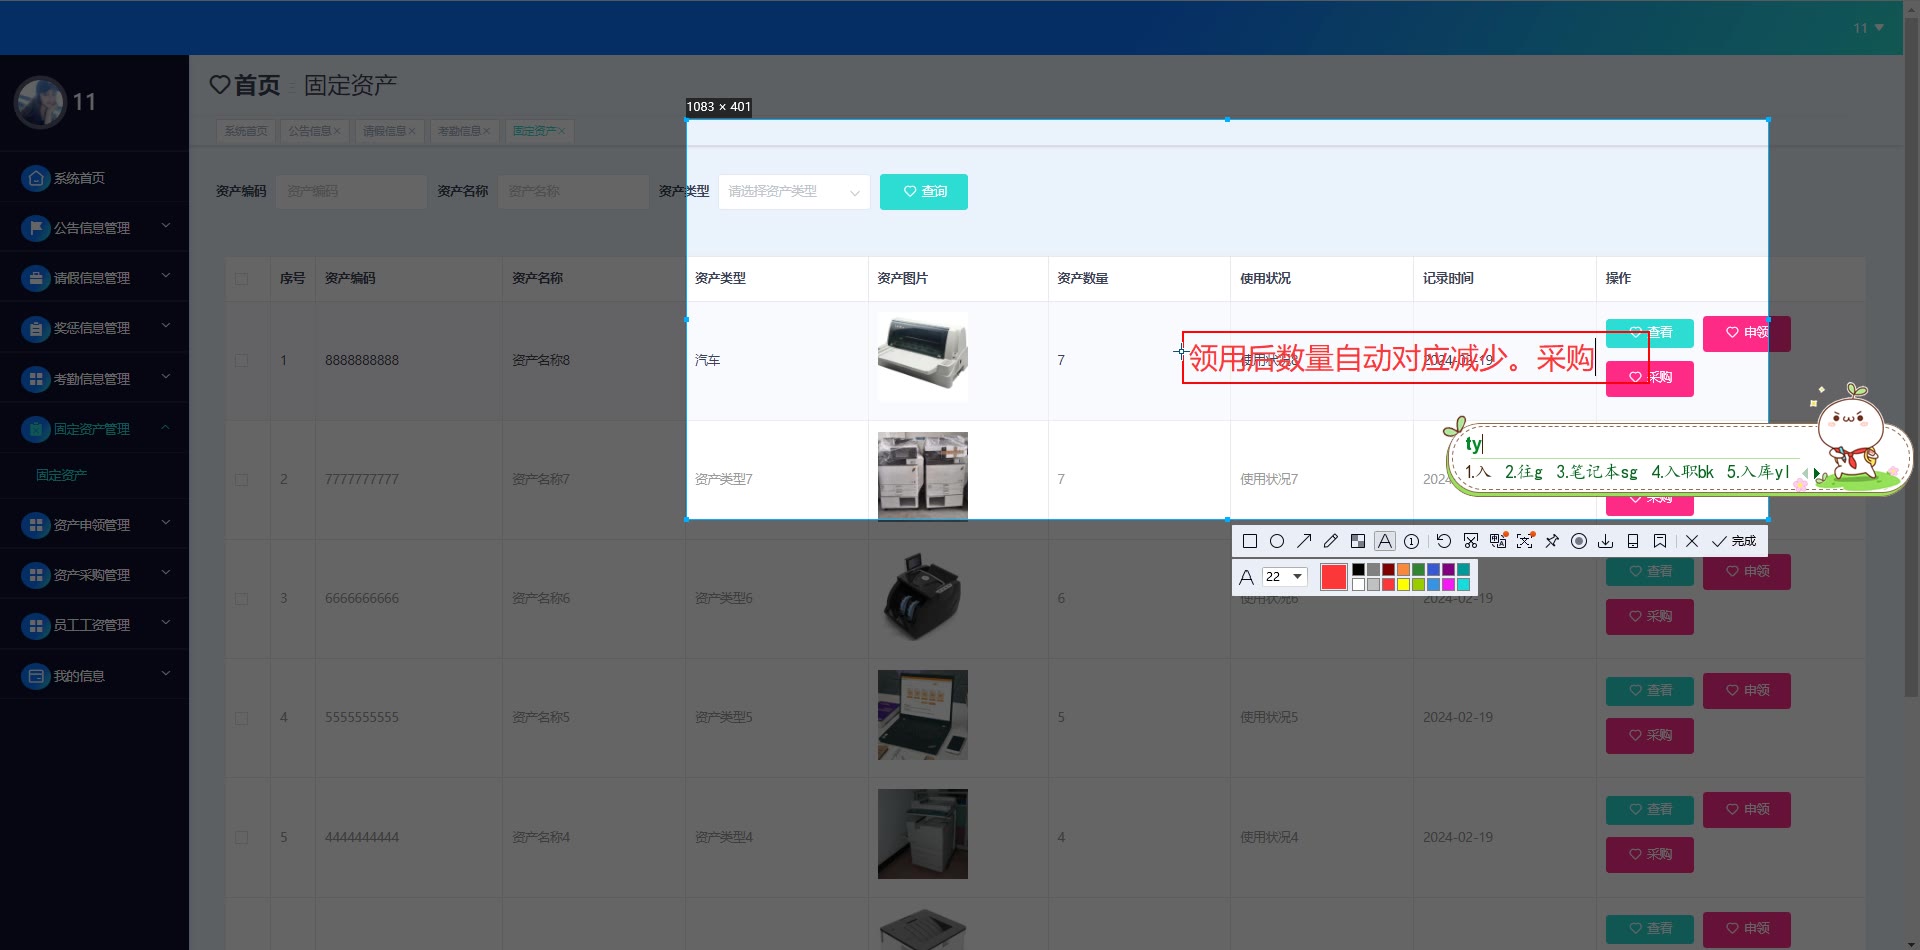
Task: Pick the yellow color swatch
Action: (x=1403, y=585)
